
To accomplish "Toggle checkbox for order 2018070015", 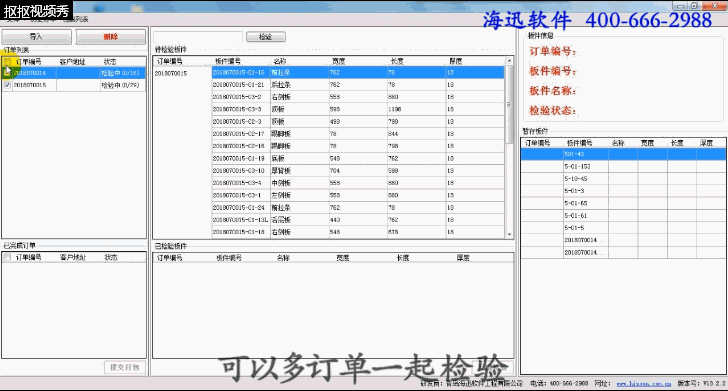I will coord(7,85).
